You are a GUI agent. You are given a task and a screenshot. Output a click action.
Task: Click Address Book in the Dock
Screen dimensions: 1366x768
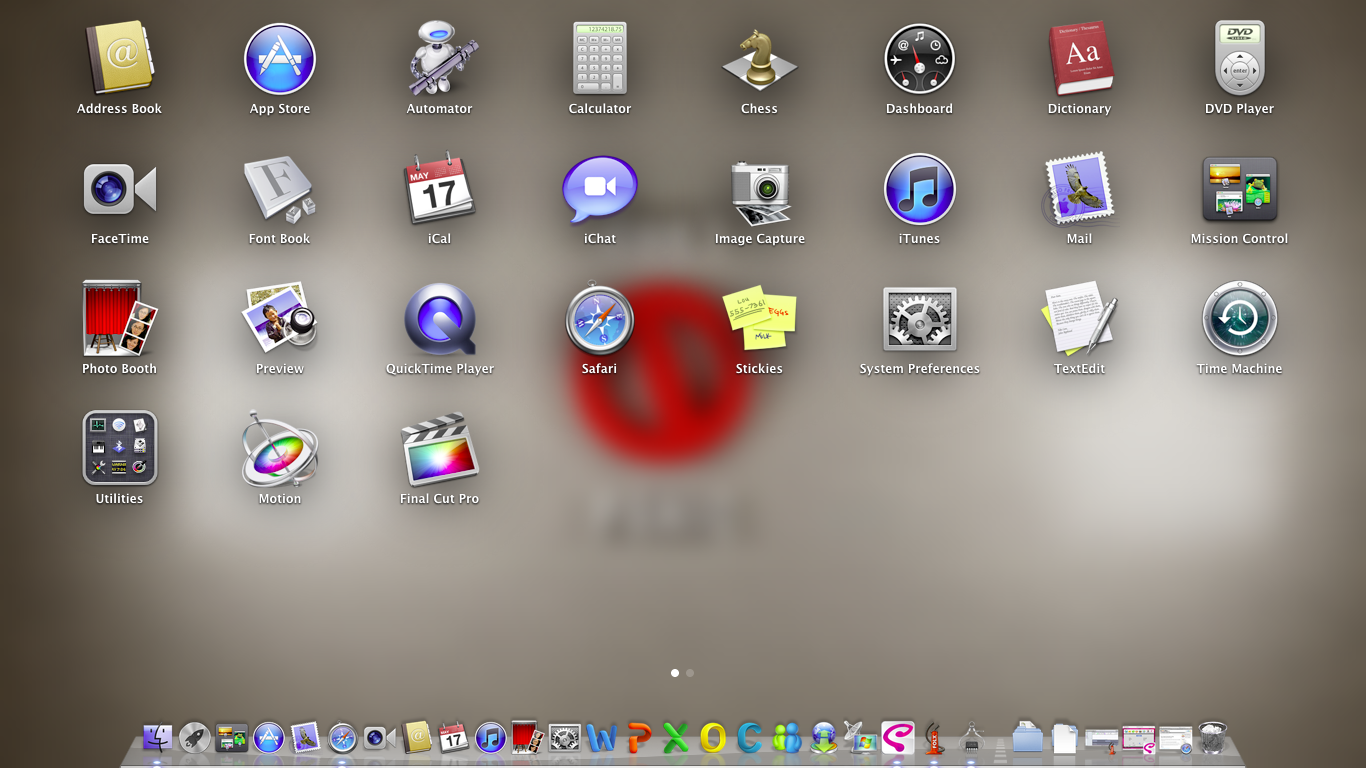417,738
